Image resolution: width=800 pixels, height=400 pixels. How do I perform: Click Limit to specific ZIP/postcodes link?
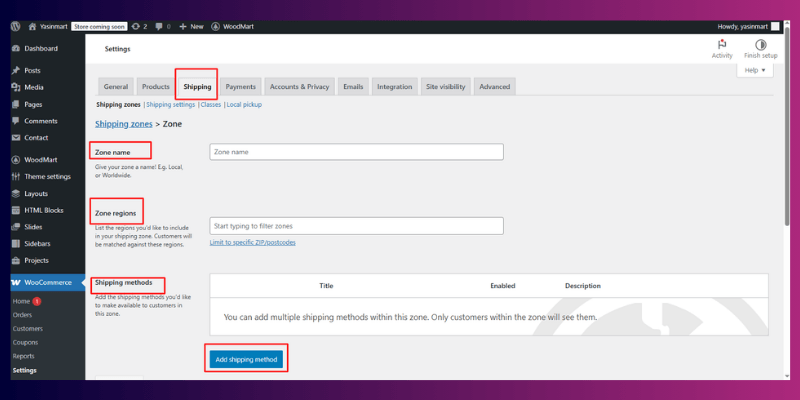tap(253, 242)
